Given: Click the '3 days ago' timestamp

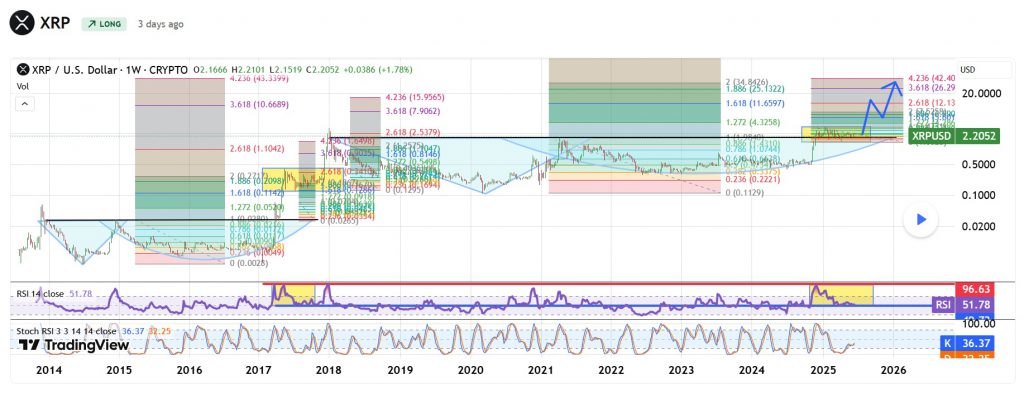Looking at the screenshot, I should pos(161,24).
